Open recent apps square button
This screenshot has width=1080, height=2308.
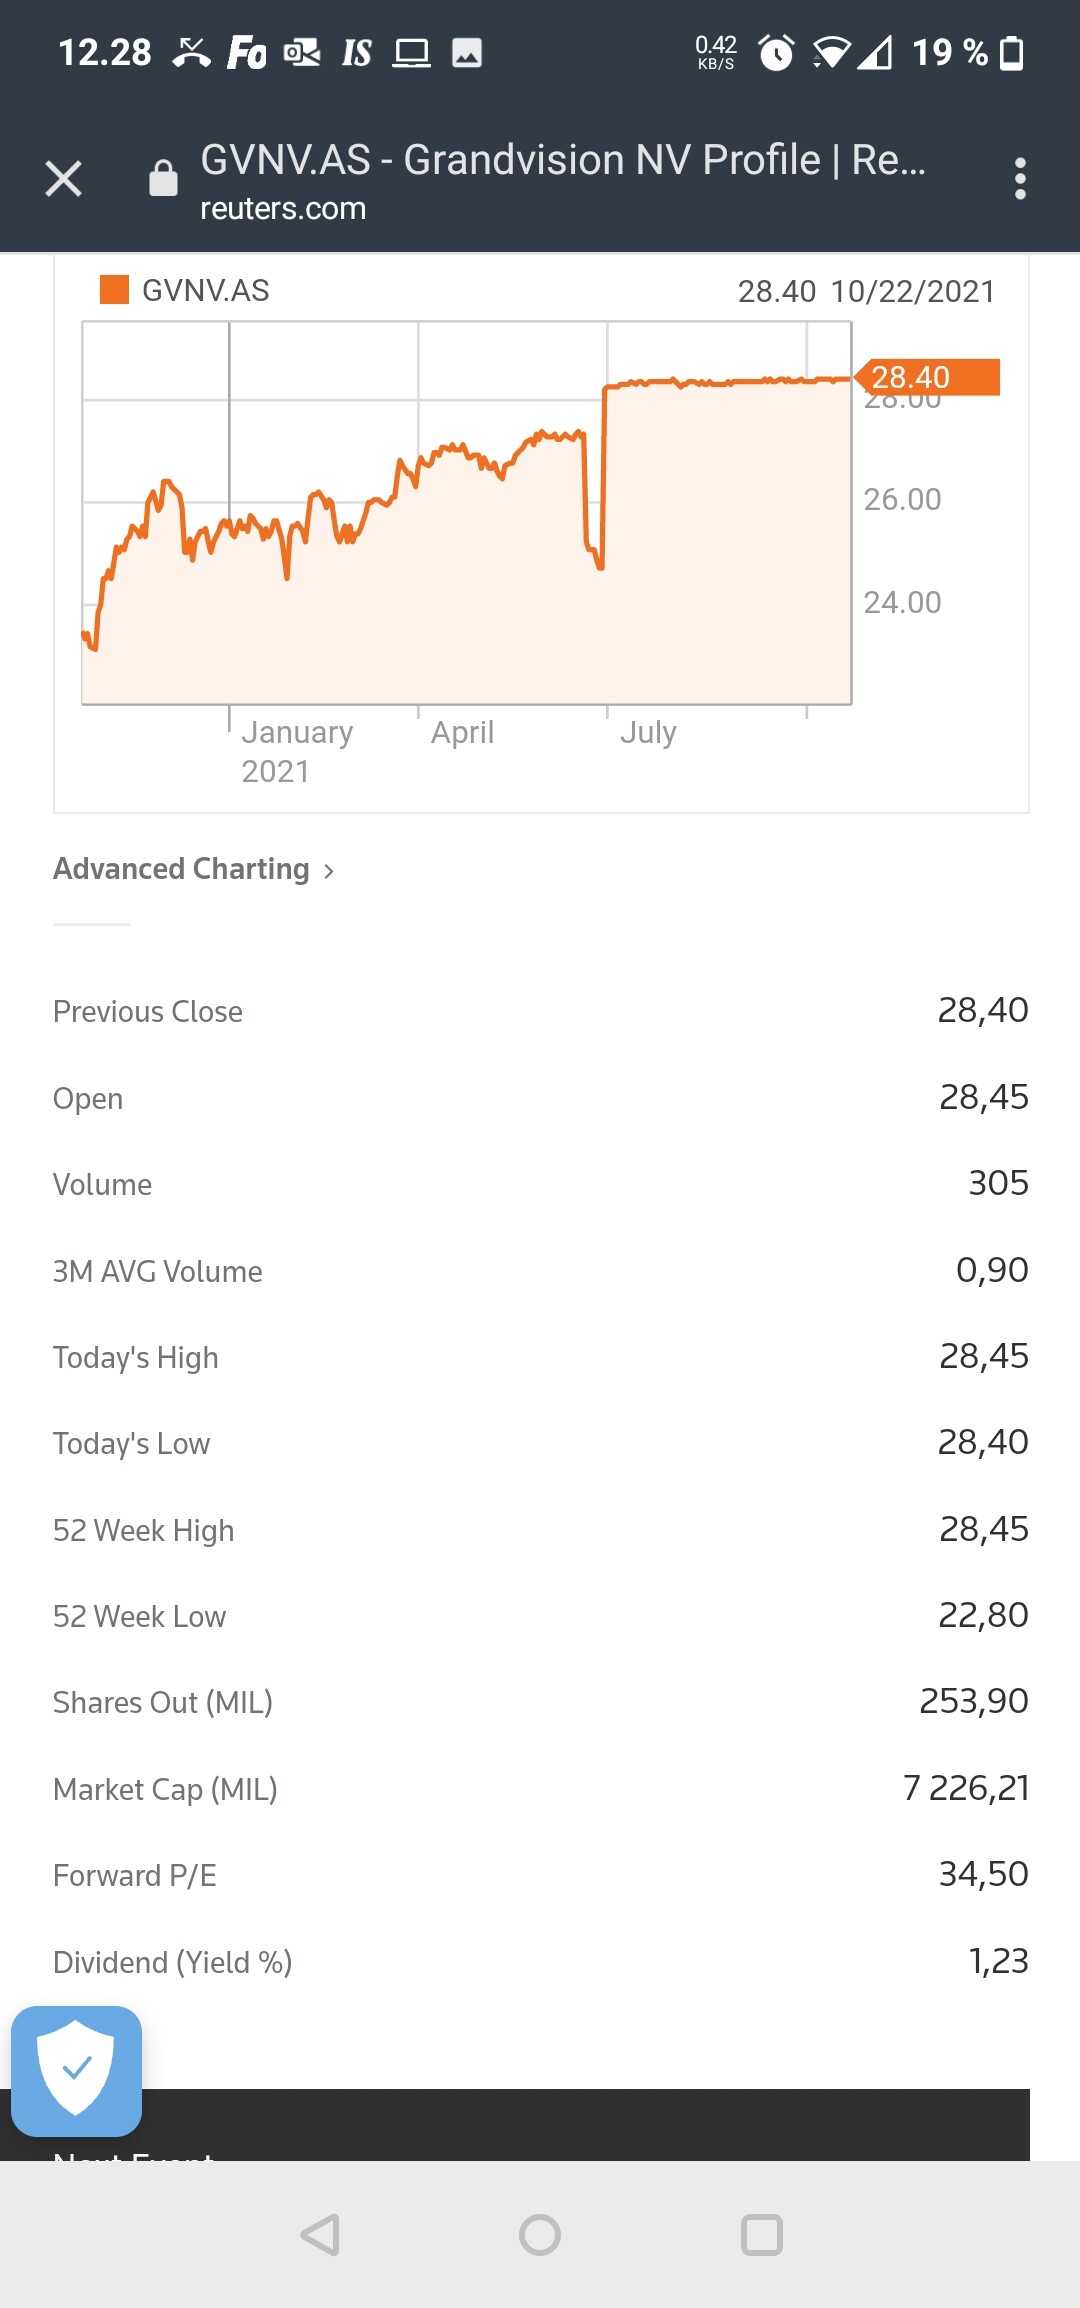761,2235
